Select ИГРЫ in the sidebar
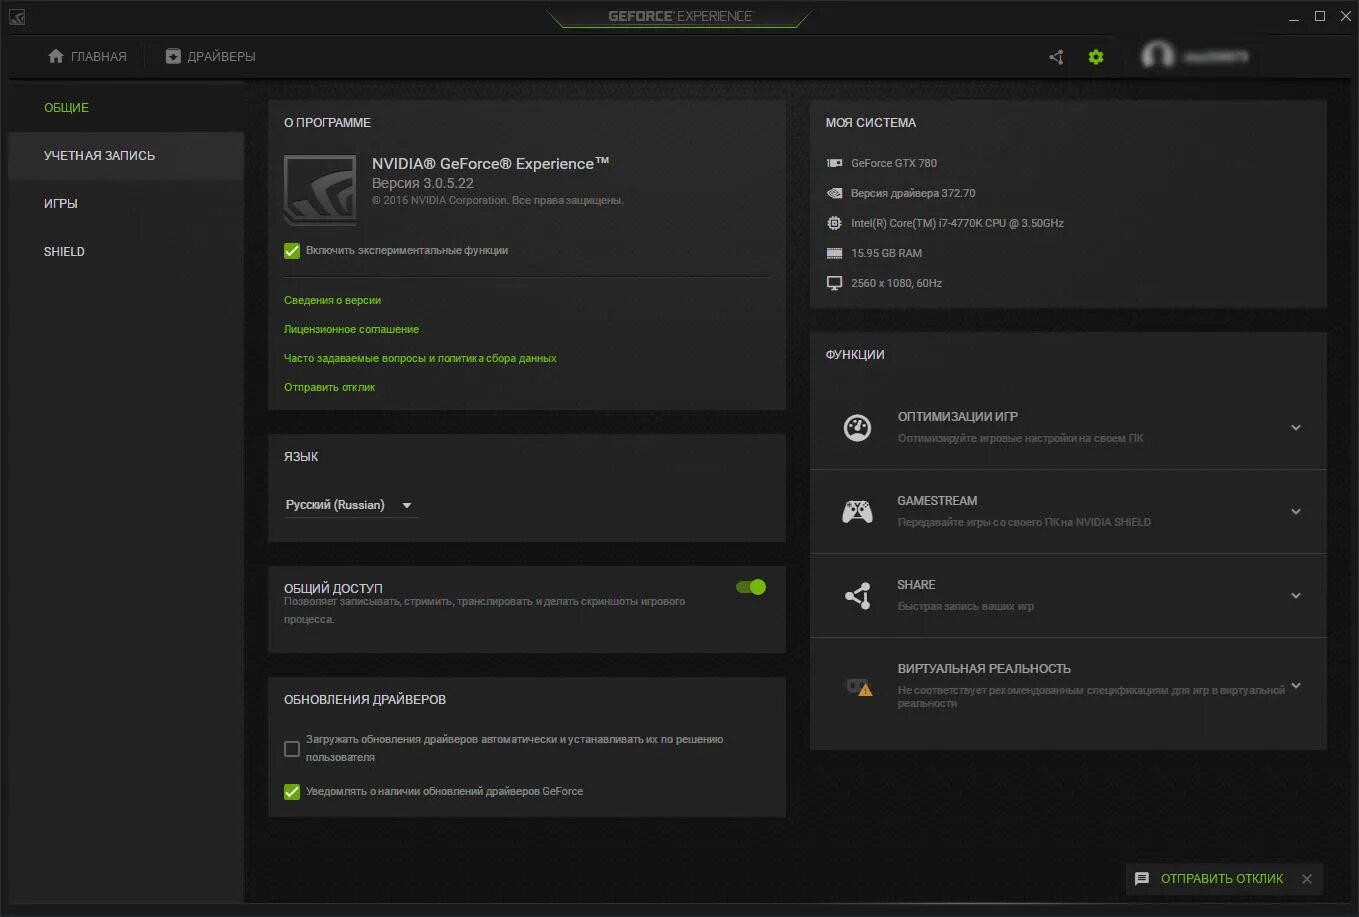 click(x=126, y=204)
